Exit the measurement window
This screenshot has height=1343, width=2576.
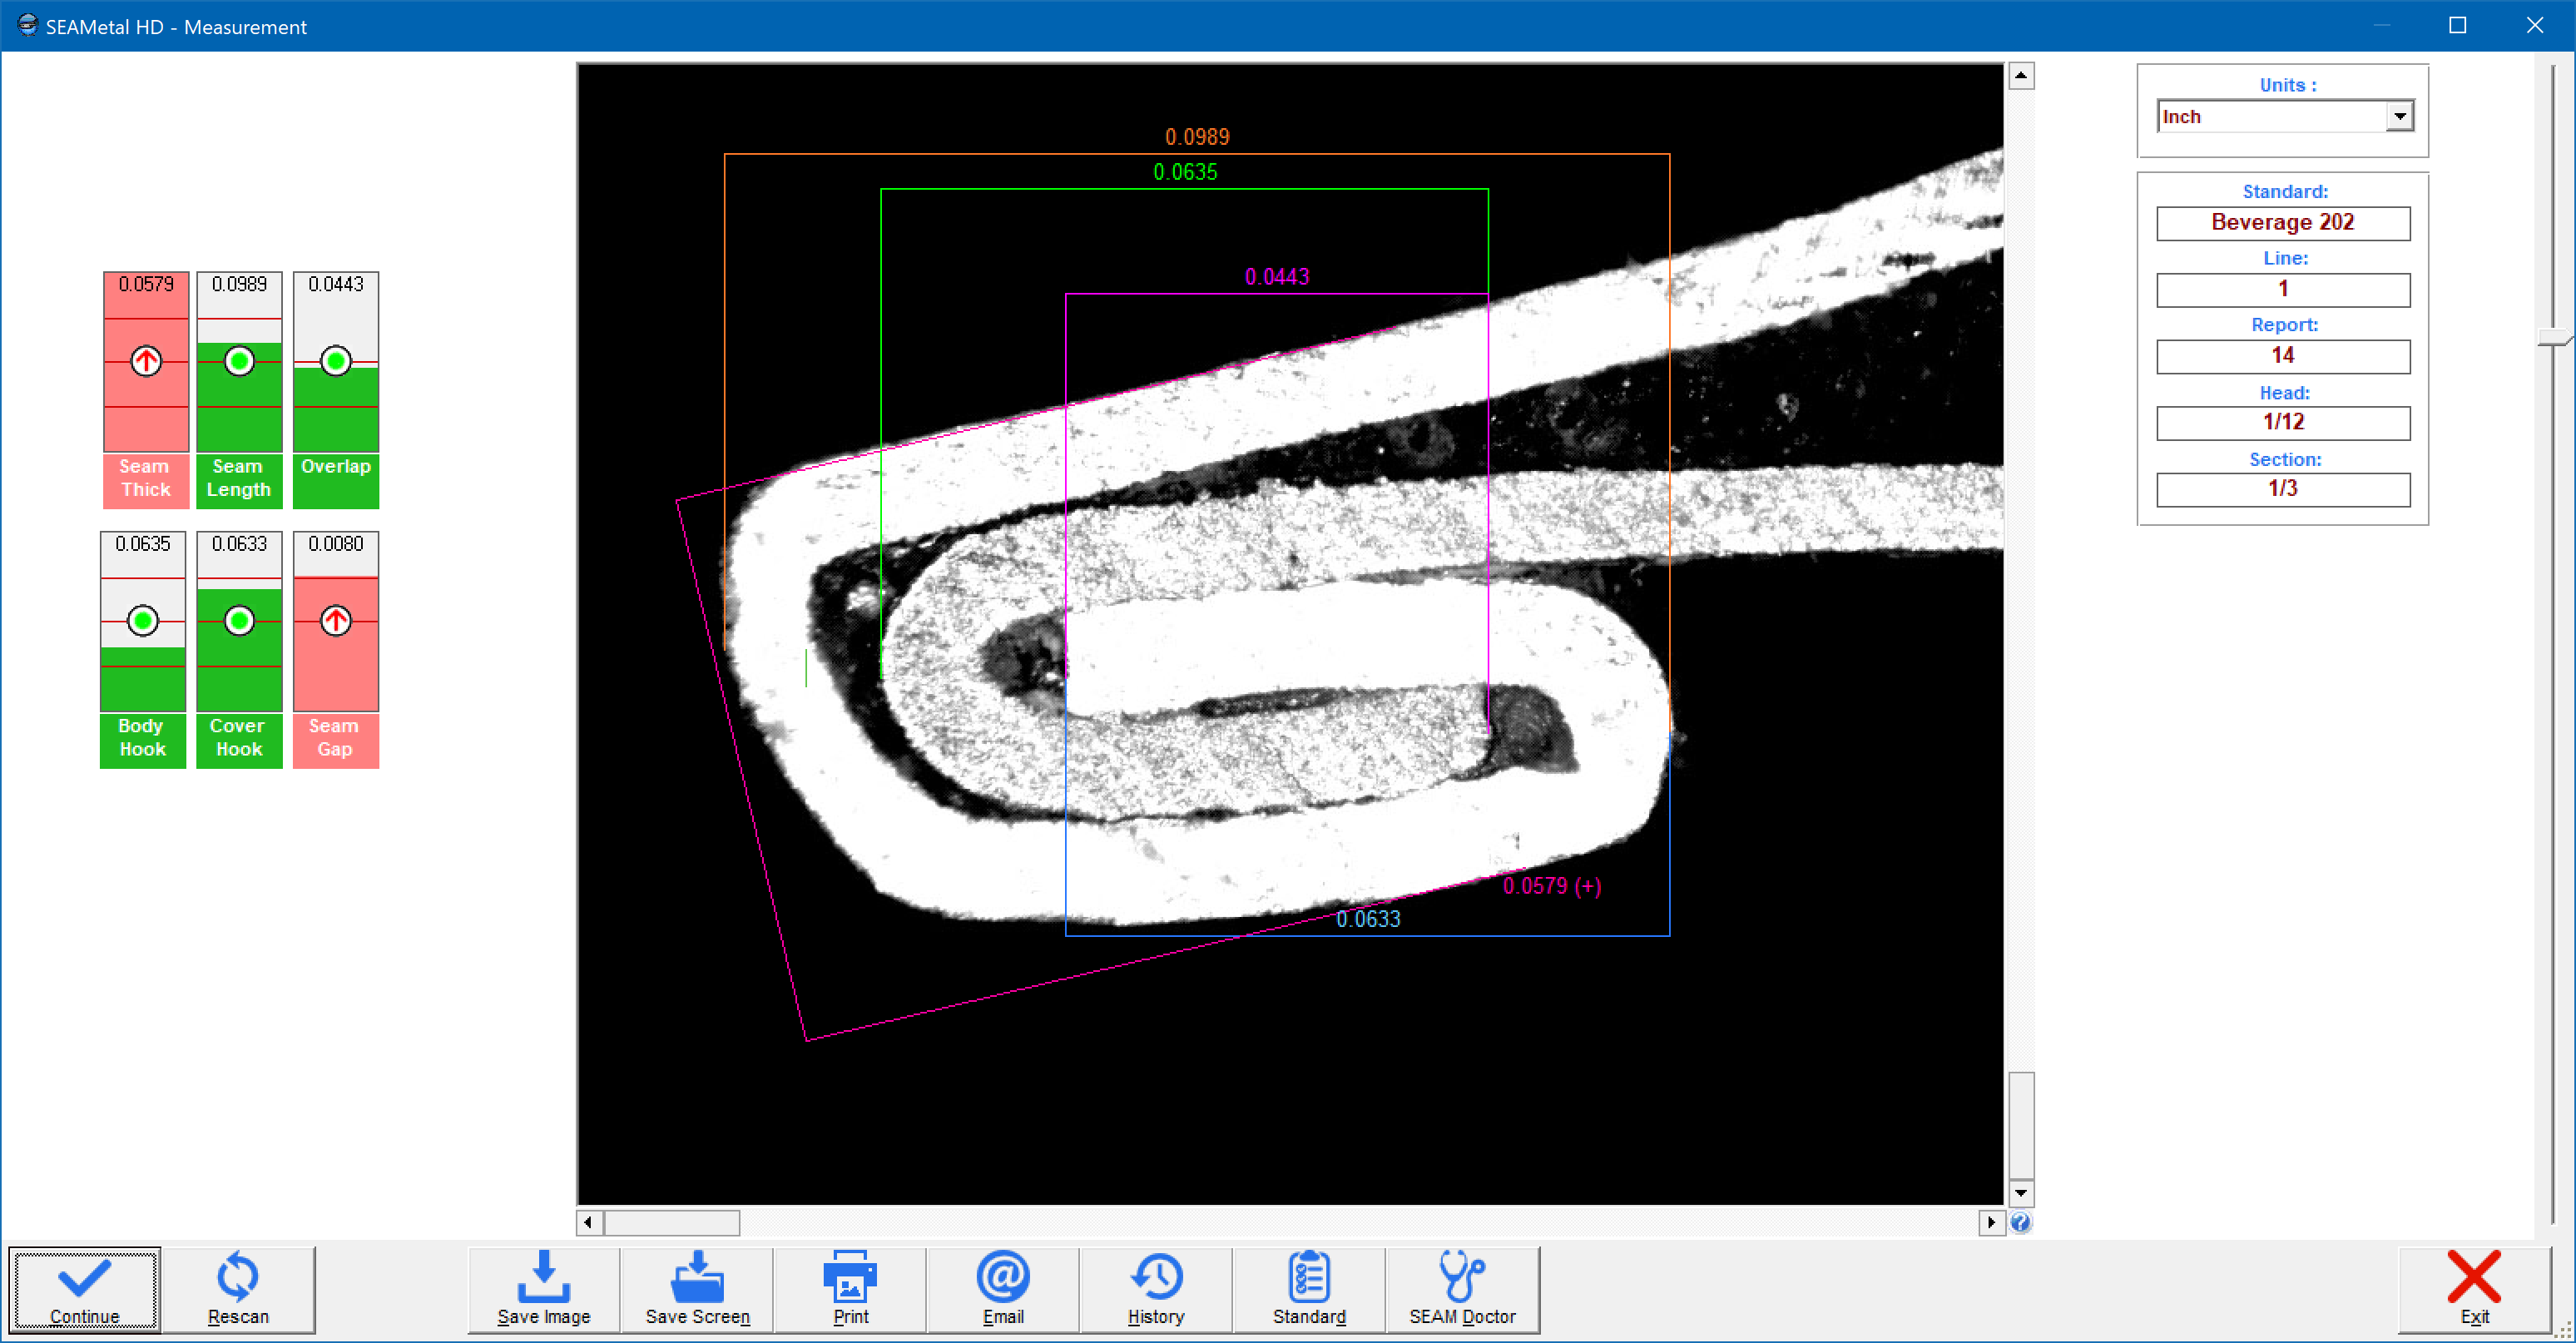click(2474, 1289)
